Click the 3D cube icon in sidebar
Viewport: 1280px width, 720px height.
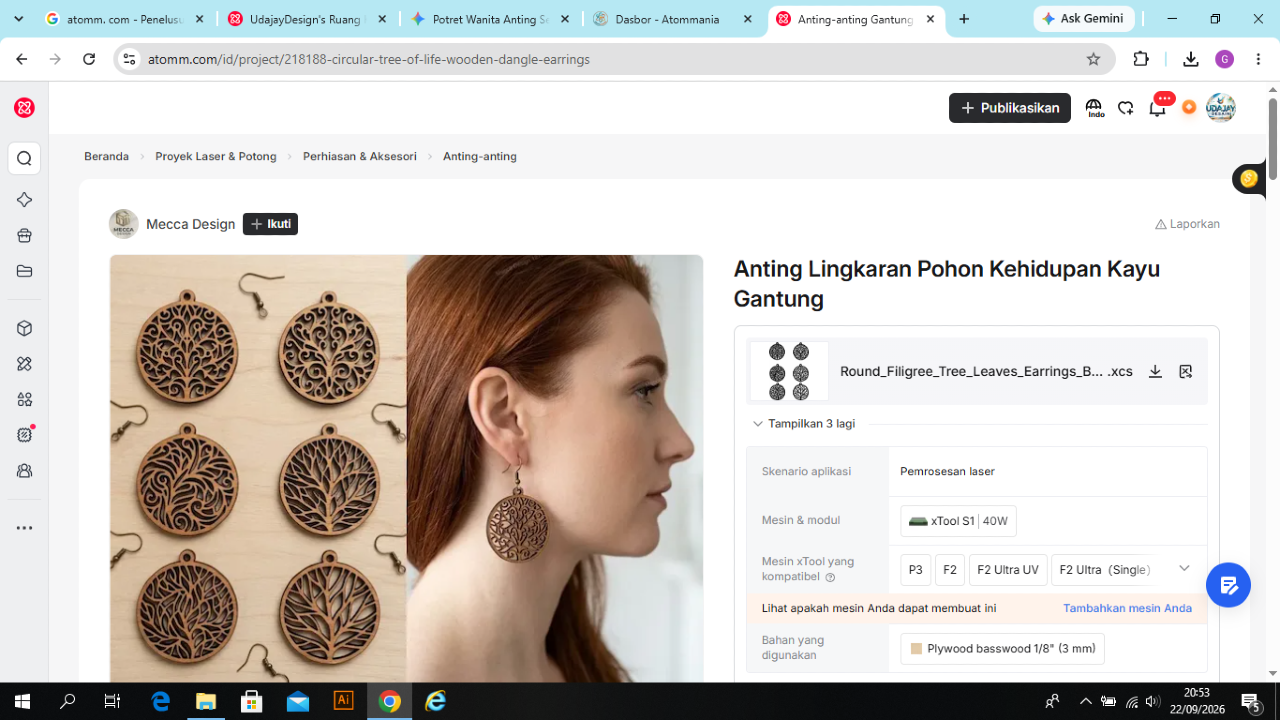tap(25, 328)
